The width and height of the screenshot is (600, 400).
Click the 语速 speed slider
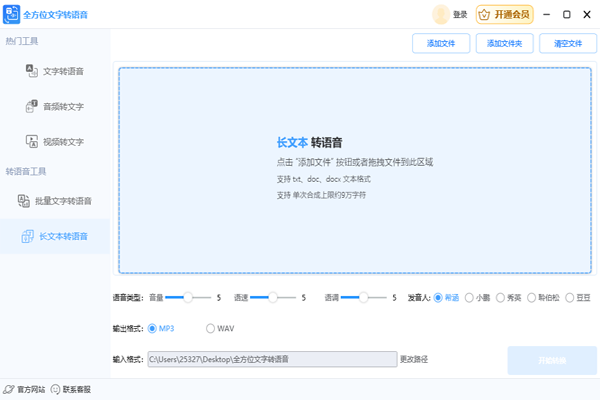(x=273, y=297)
